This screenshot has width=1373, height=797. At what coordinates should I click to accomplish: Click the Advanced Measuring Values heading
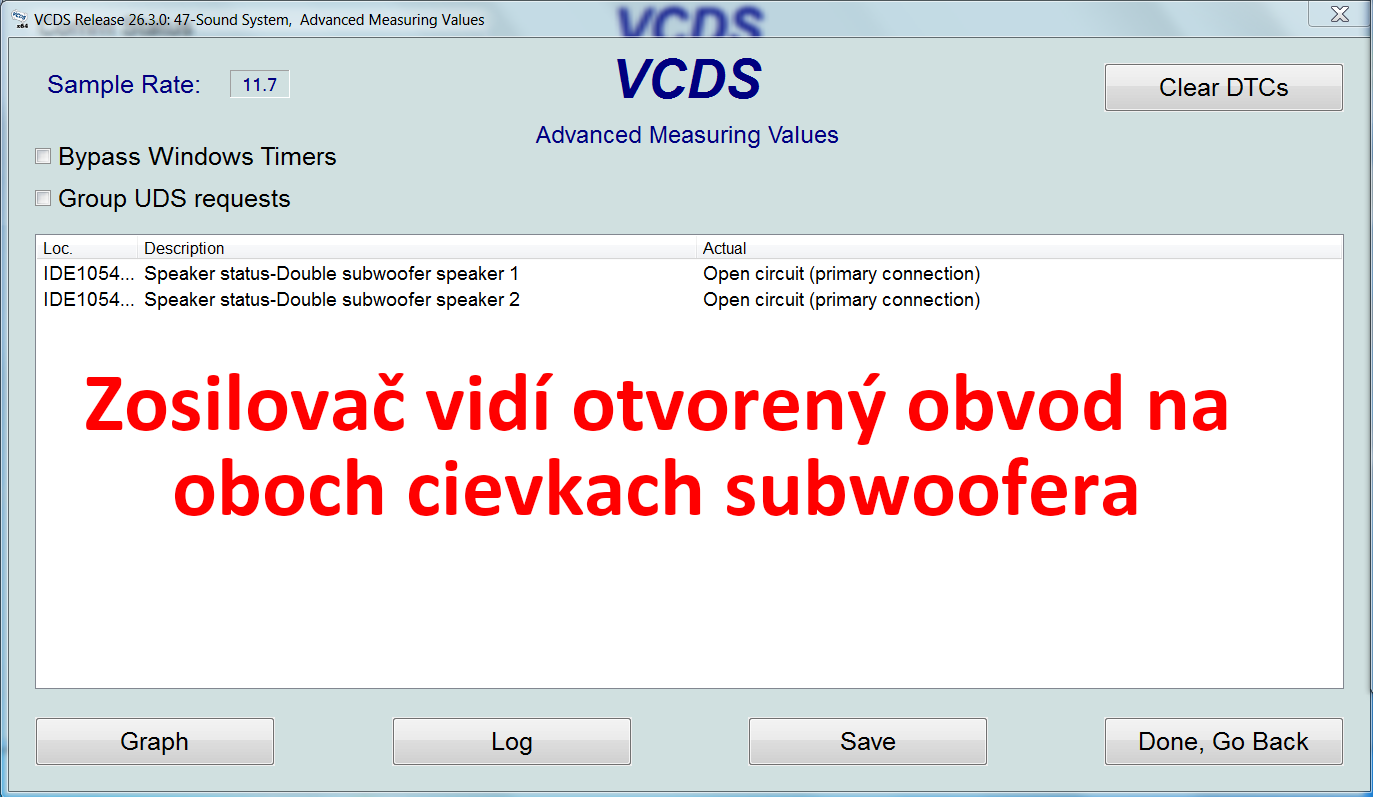(687, 135)
